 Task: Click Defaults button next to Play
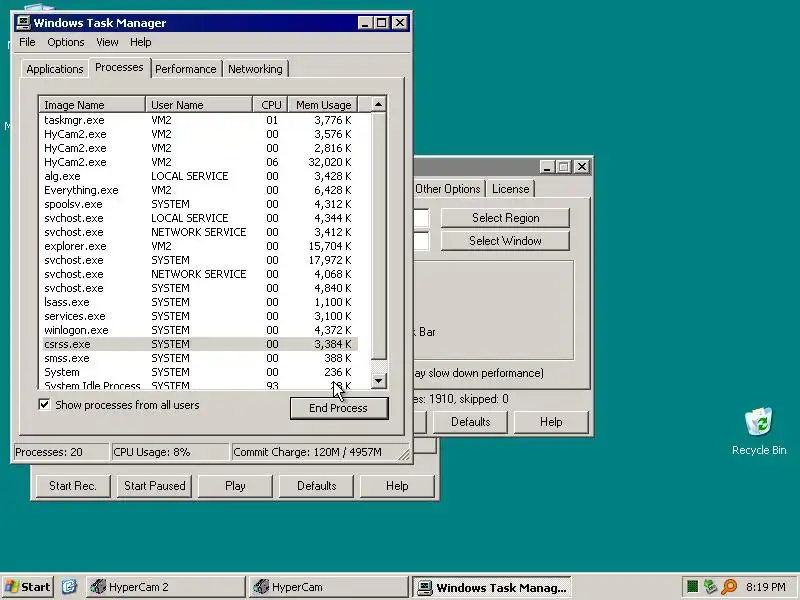click(x=316, y=486)
